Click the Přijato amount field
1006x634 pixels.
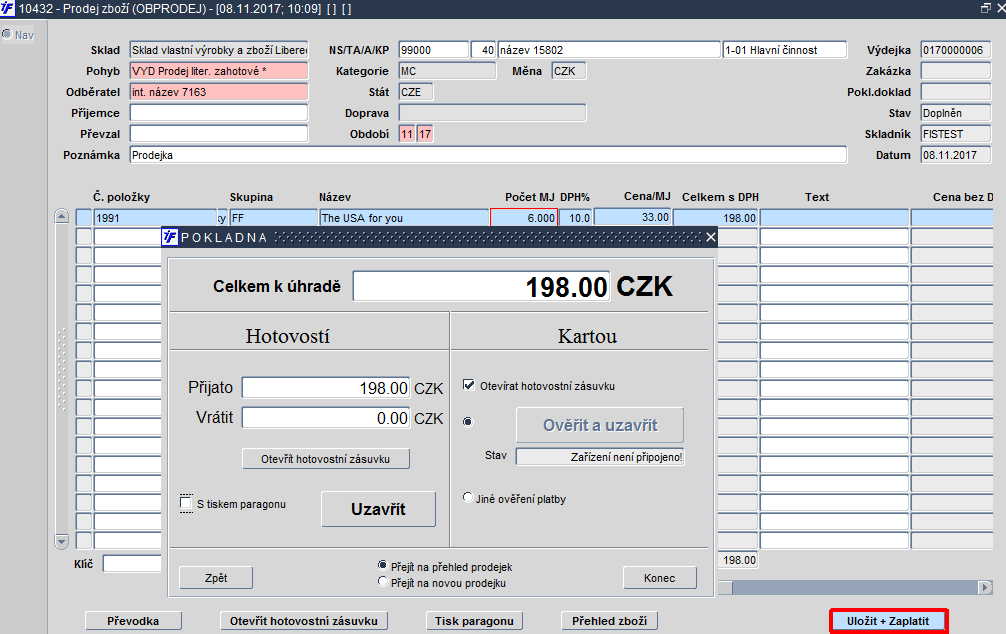pyautogui.click(x=326, y=388)
